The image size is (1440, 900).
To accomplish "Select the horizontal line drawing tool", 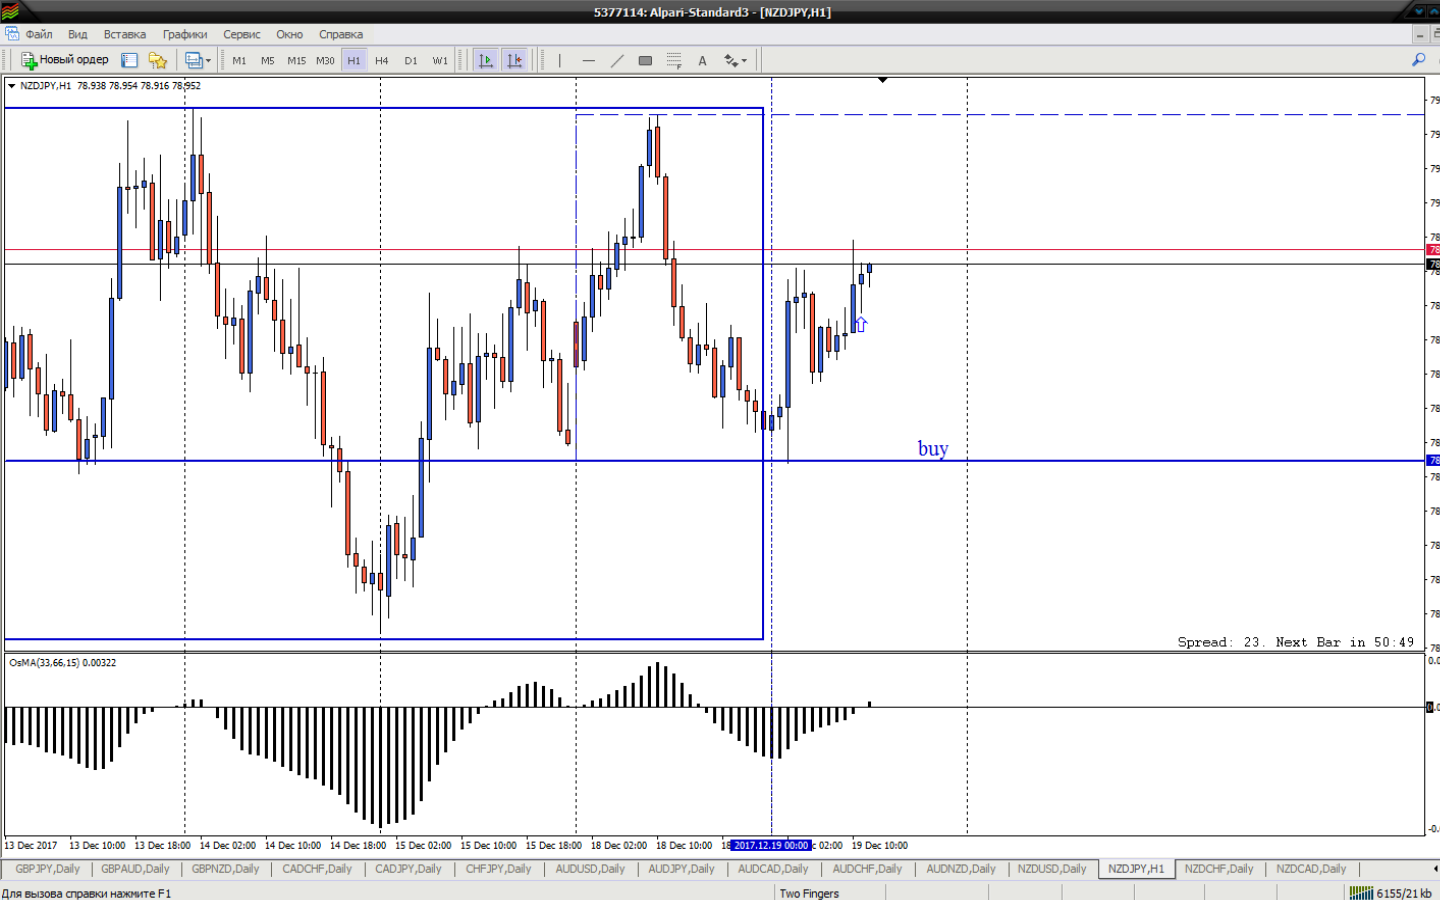I will [x=588, y=60].
